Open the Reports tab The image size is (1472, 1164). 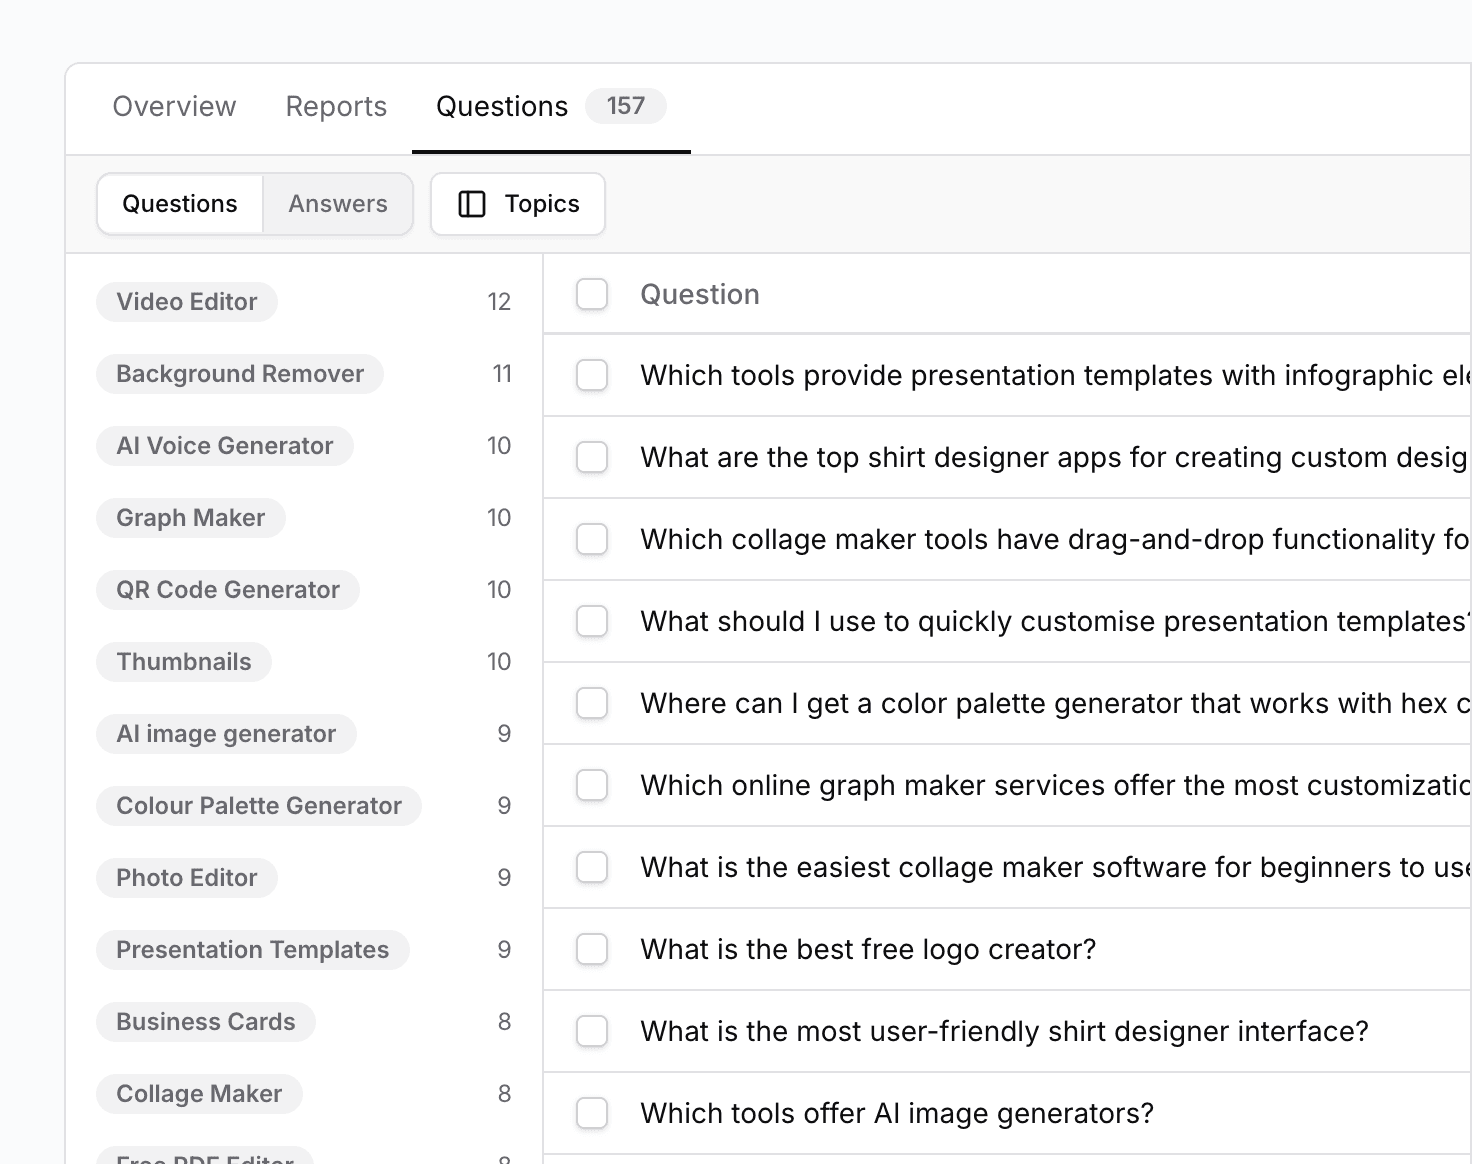[336, 107]
